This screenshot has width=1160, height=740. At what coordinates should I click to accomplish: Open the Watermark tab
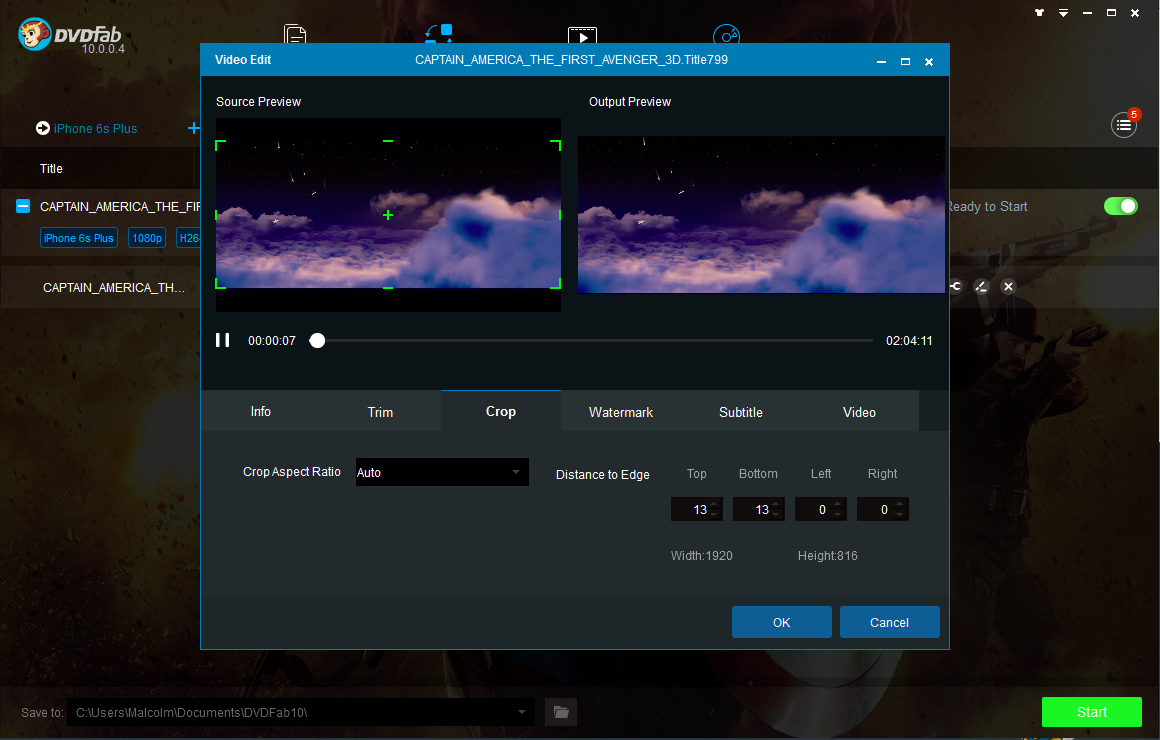pyautogui.click(x=621, y=411)
